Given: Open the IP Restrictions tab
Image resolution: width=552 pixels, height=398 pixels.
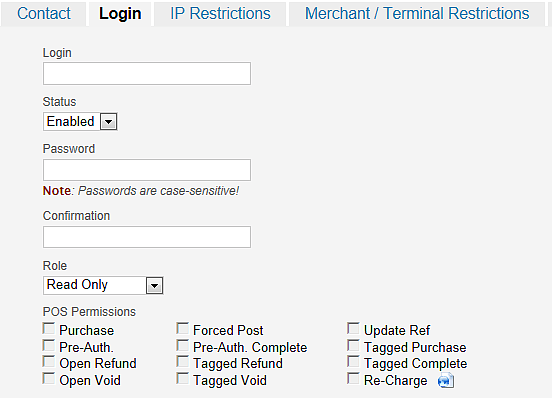Looking at the screenshot, I should pyautogui.click(x=220, y=14).
